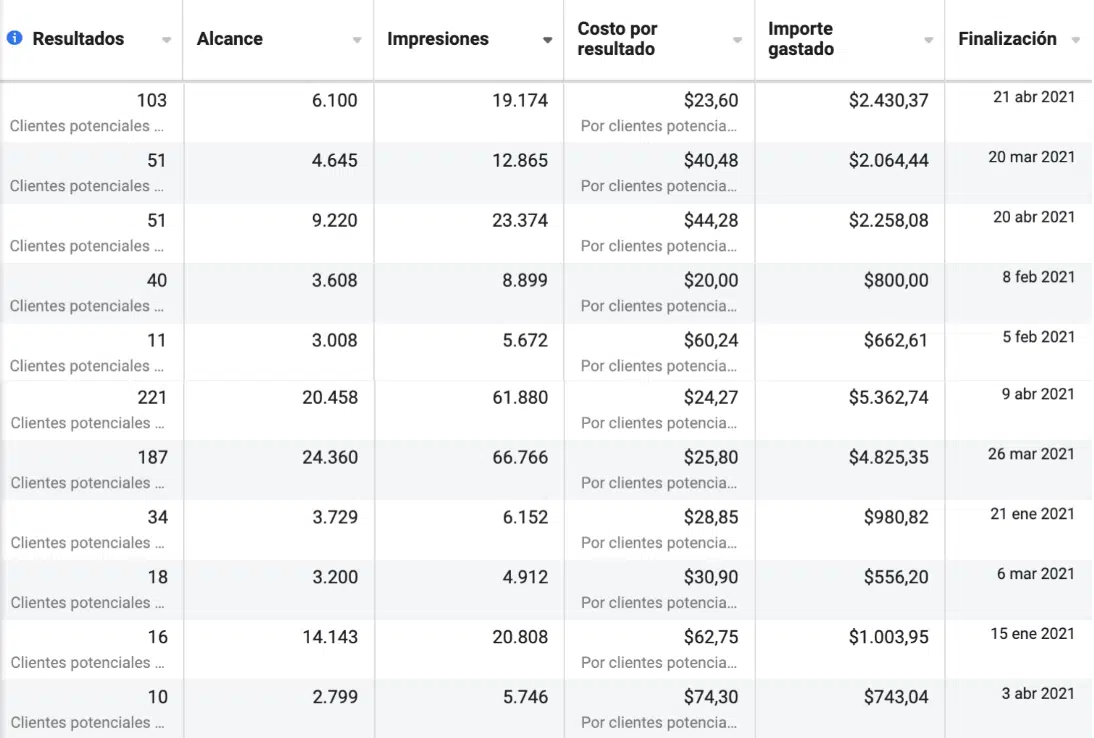Click Por clientes potenciales text under $23,60

point(659,126)
